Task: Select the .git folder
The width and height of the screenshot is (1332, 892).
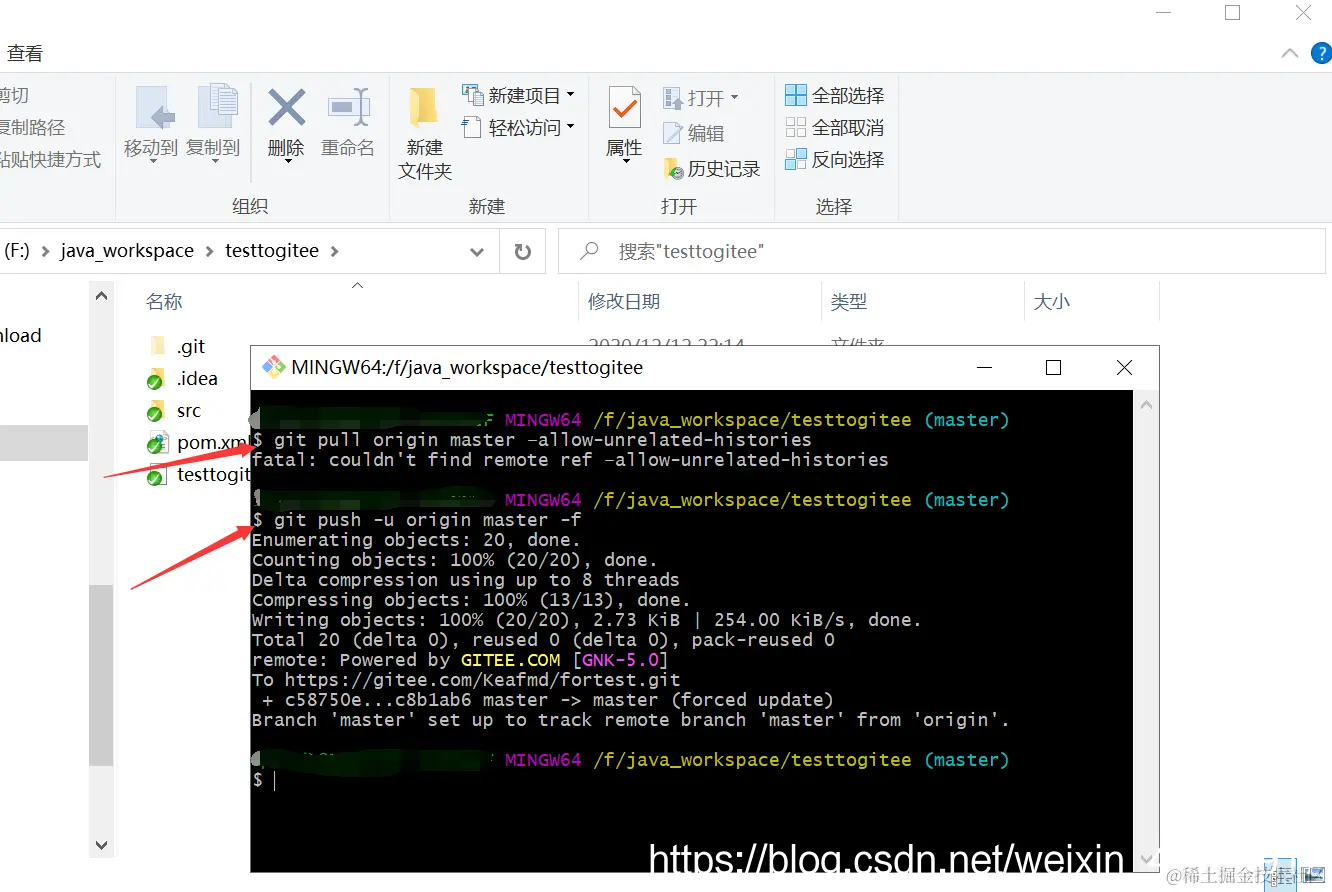Action: [x=191, y=346]
